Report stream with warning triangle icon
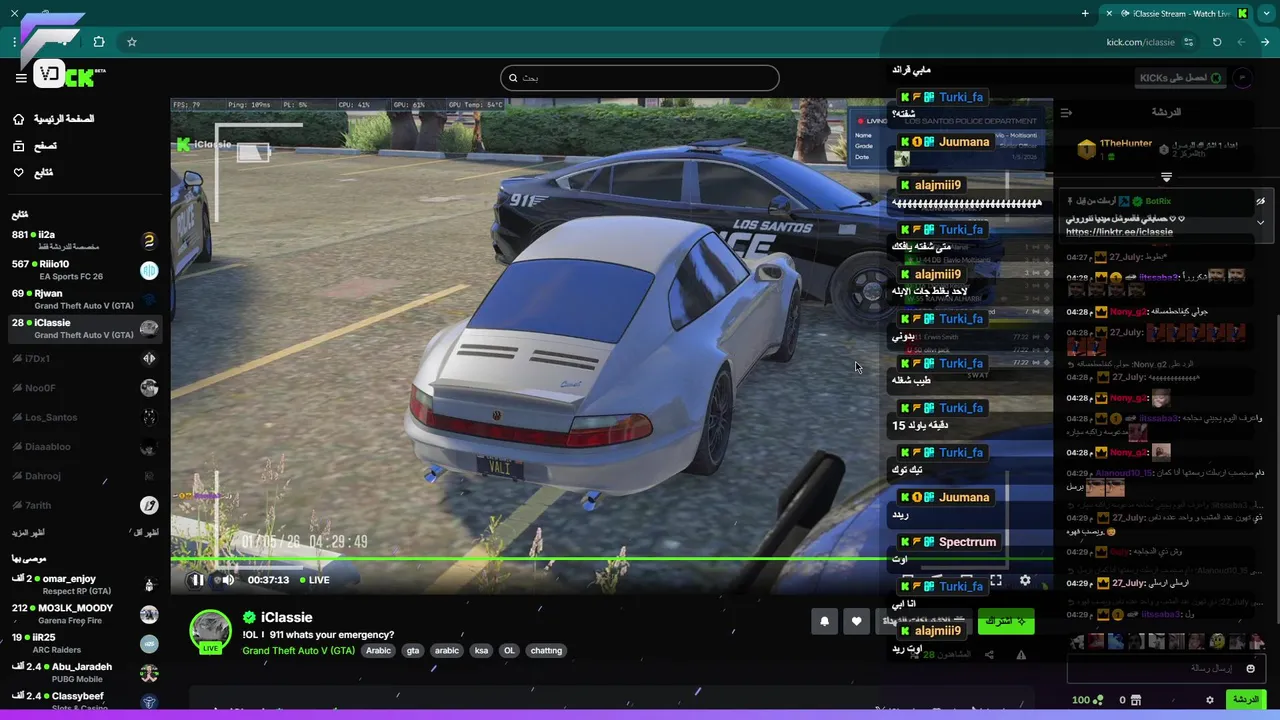The image size is (1280, 720). pyautogui.click(x=1021, y=655)
